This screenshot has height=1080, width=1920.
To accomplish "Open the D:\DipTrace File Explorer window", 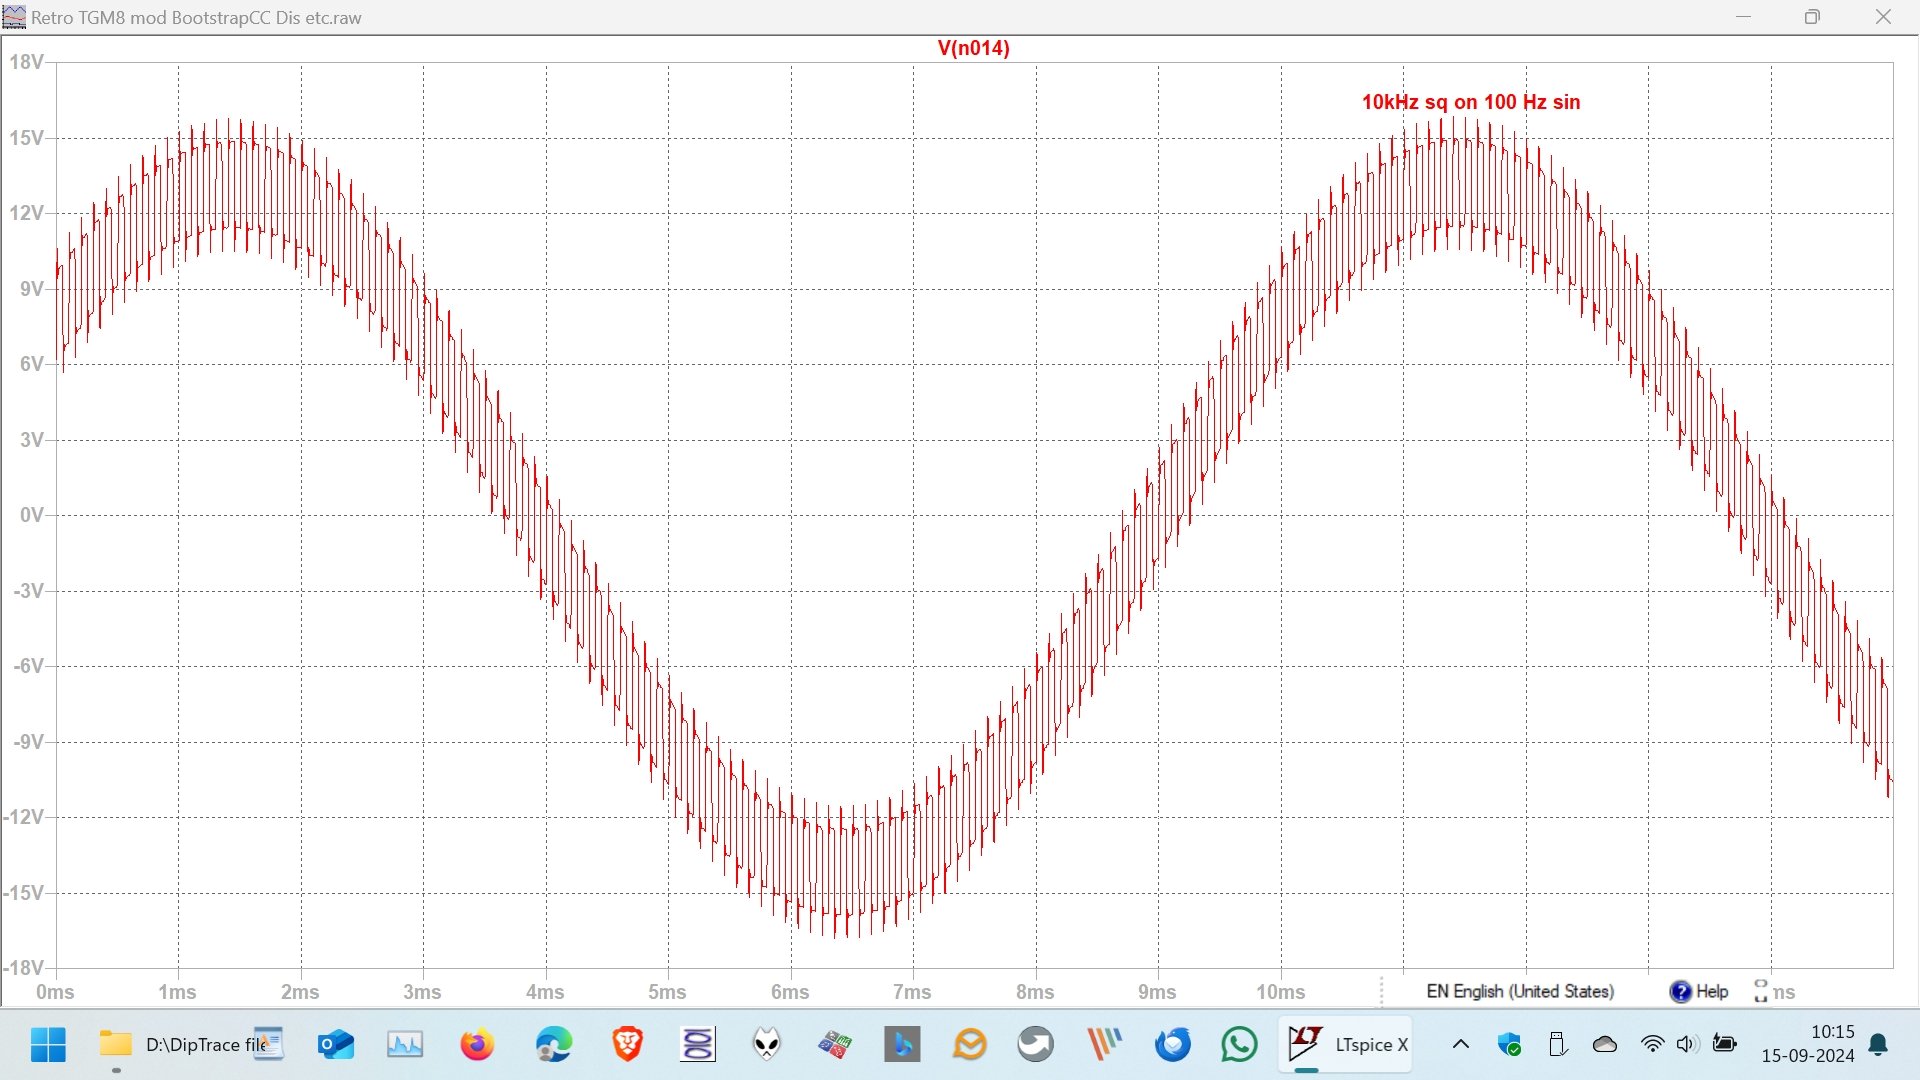I will pos(184,1045).
